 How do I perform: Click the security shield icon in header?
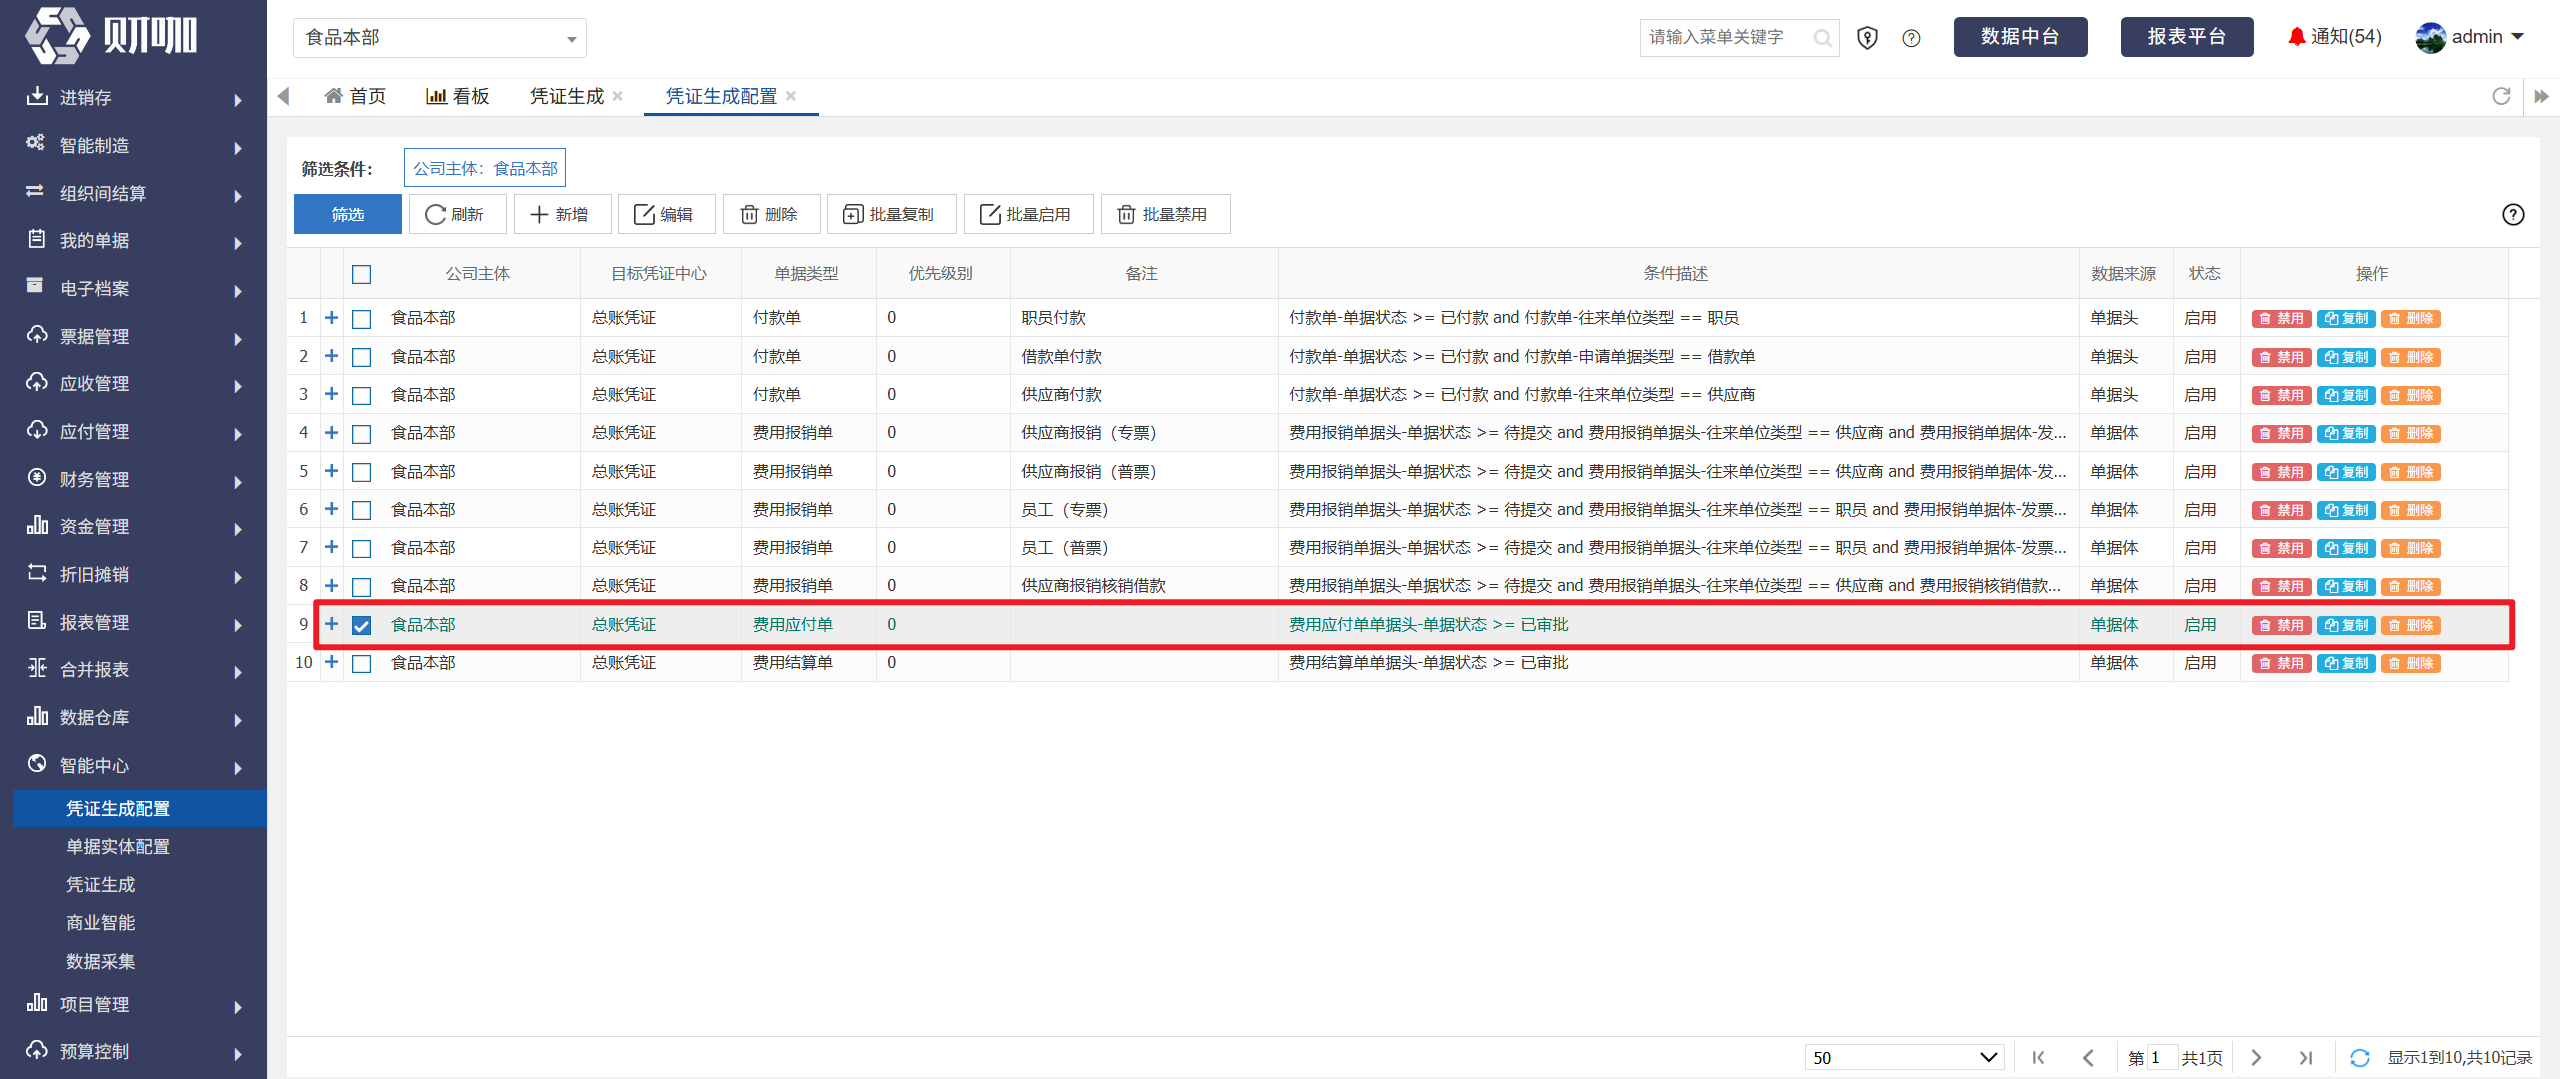coord(1867,38)
